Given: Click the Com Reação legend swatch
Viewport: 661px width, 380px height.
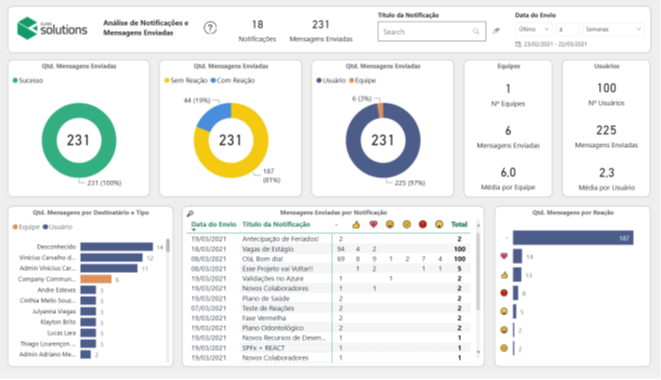Looking at the screenshot, I should tap(213, 80).
